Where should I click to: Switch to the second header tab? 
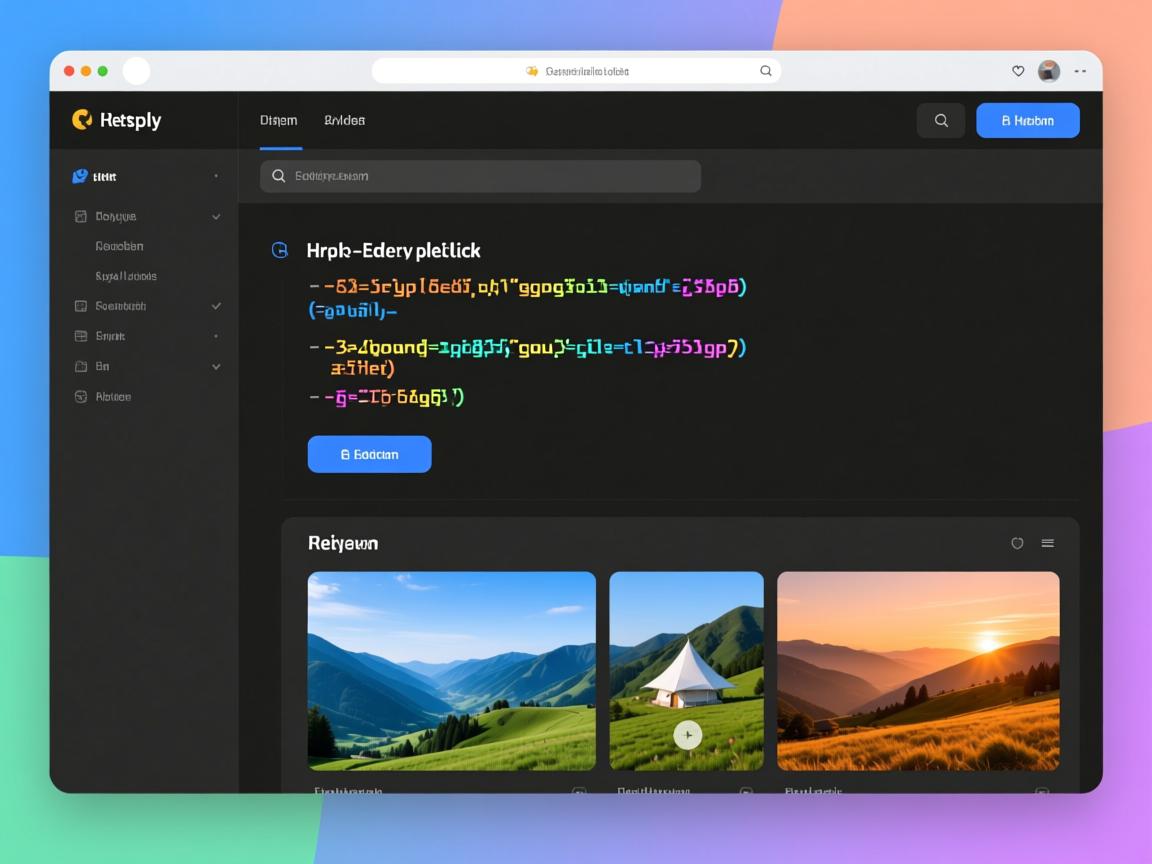pos(345,120)
